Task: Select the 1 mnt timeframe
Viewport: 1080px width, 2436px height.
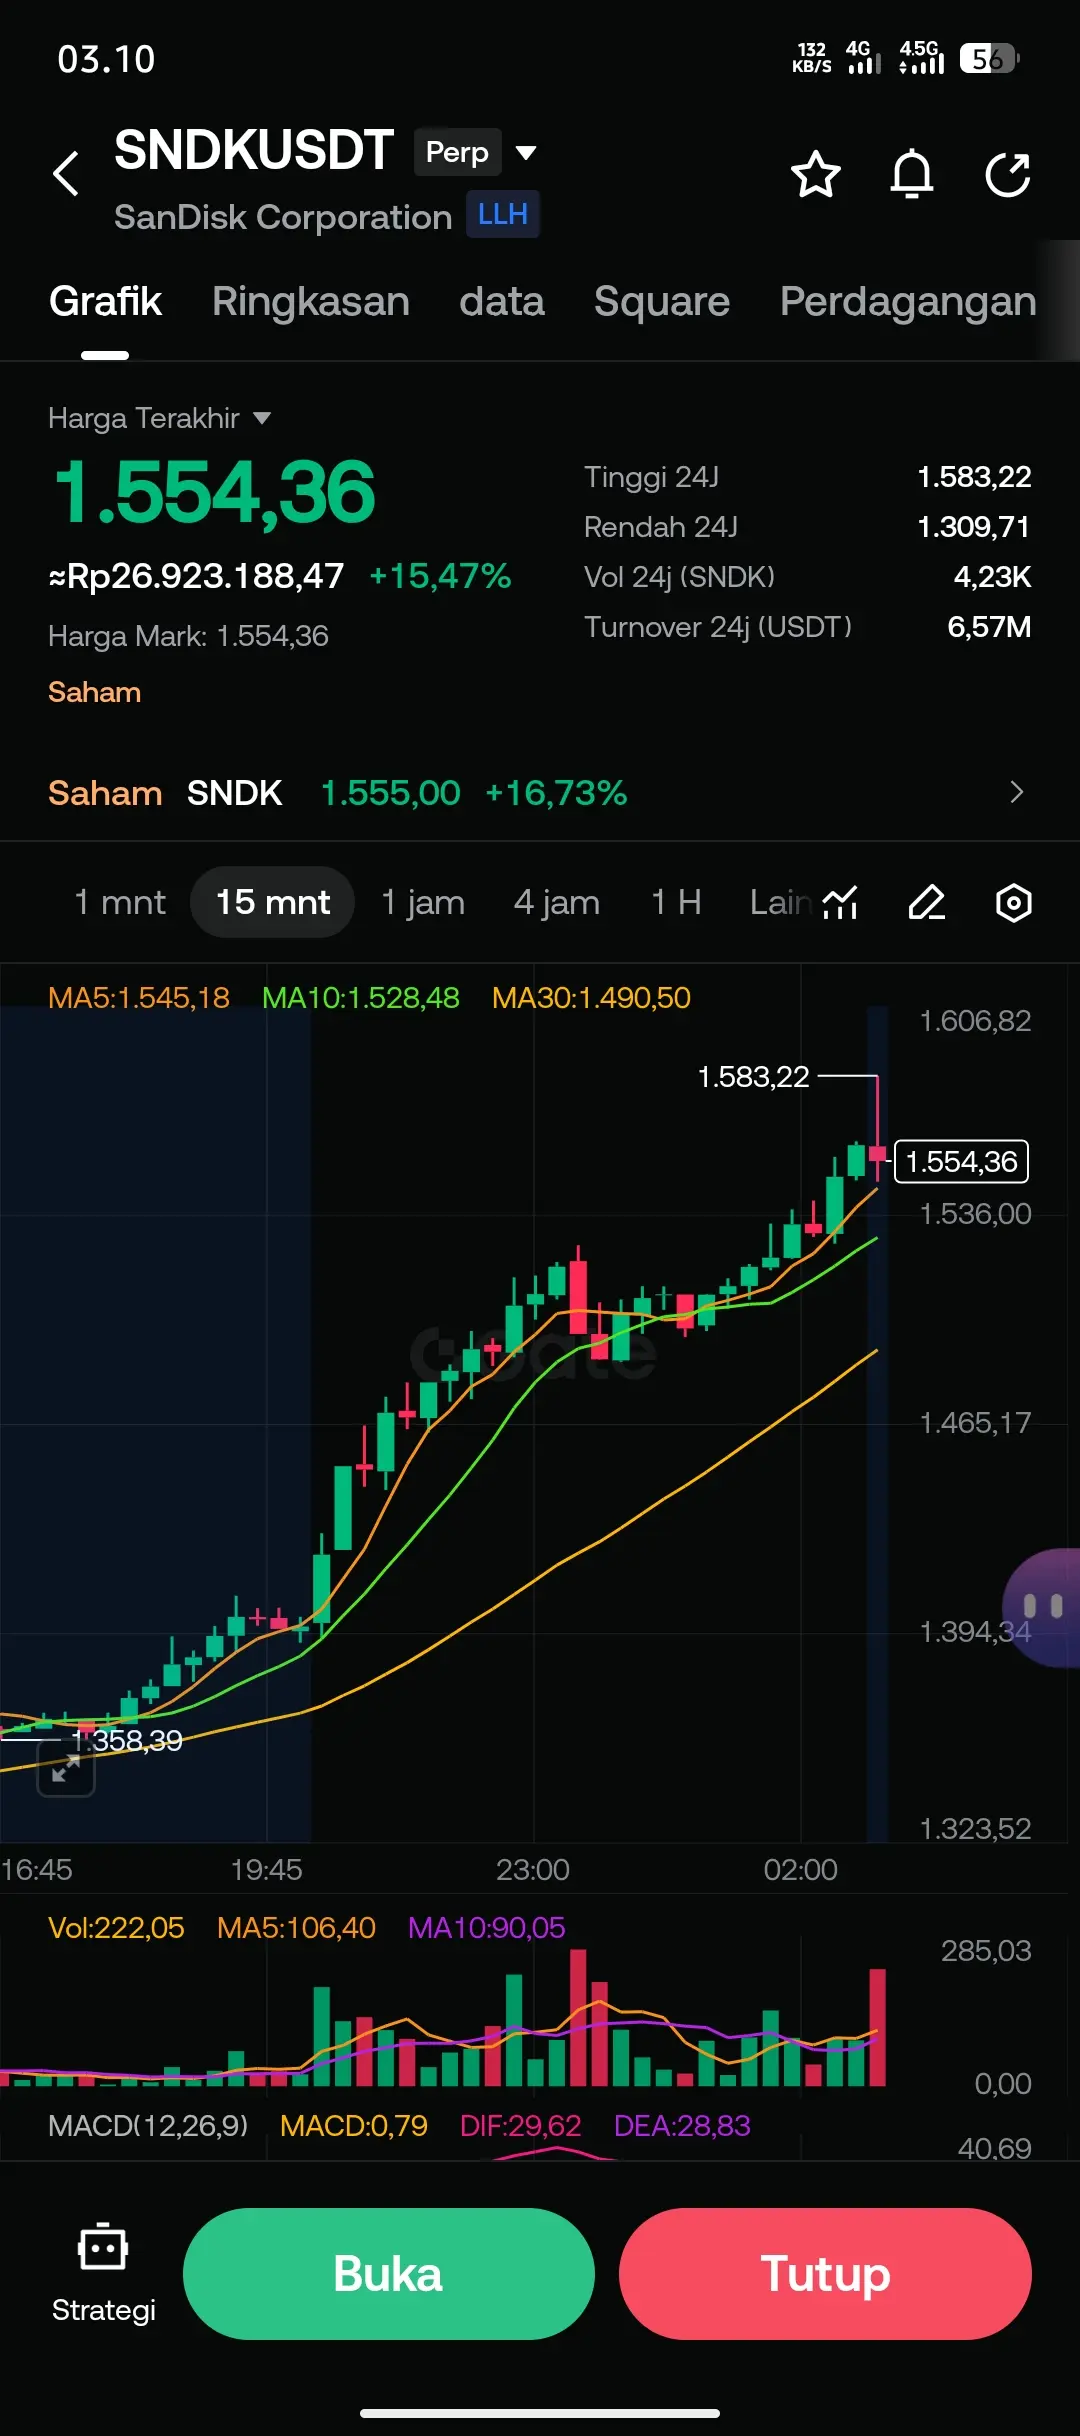Action: 120,902
